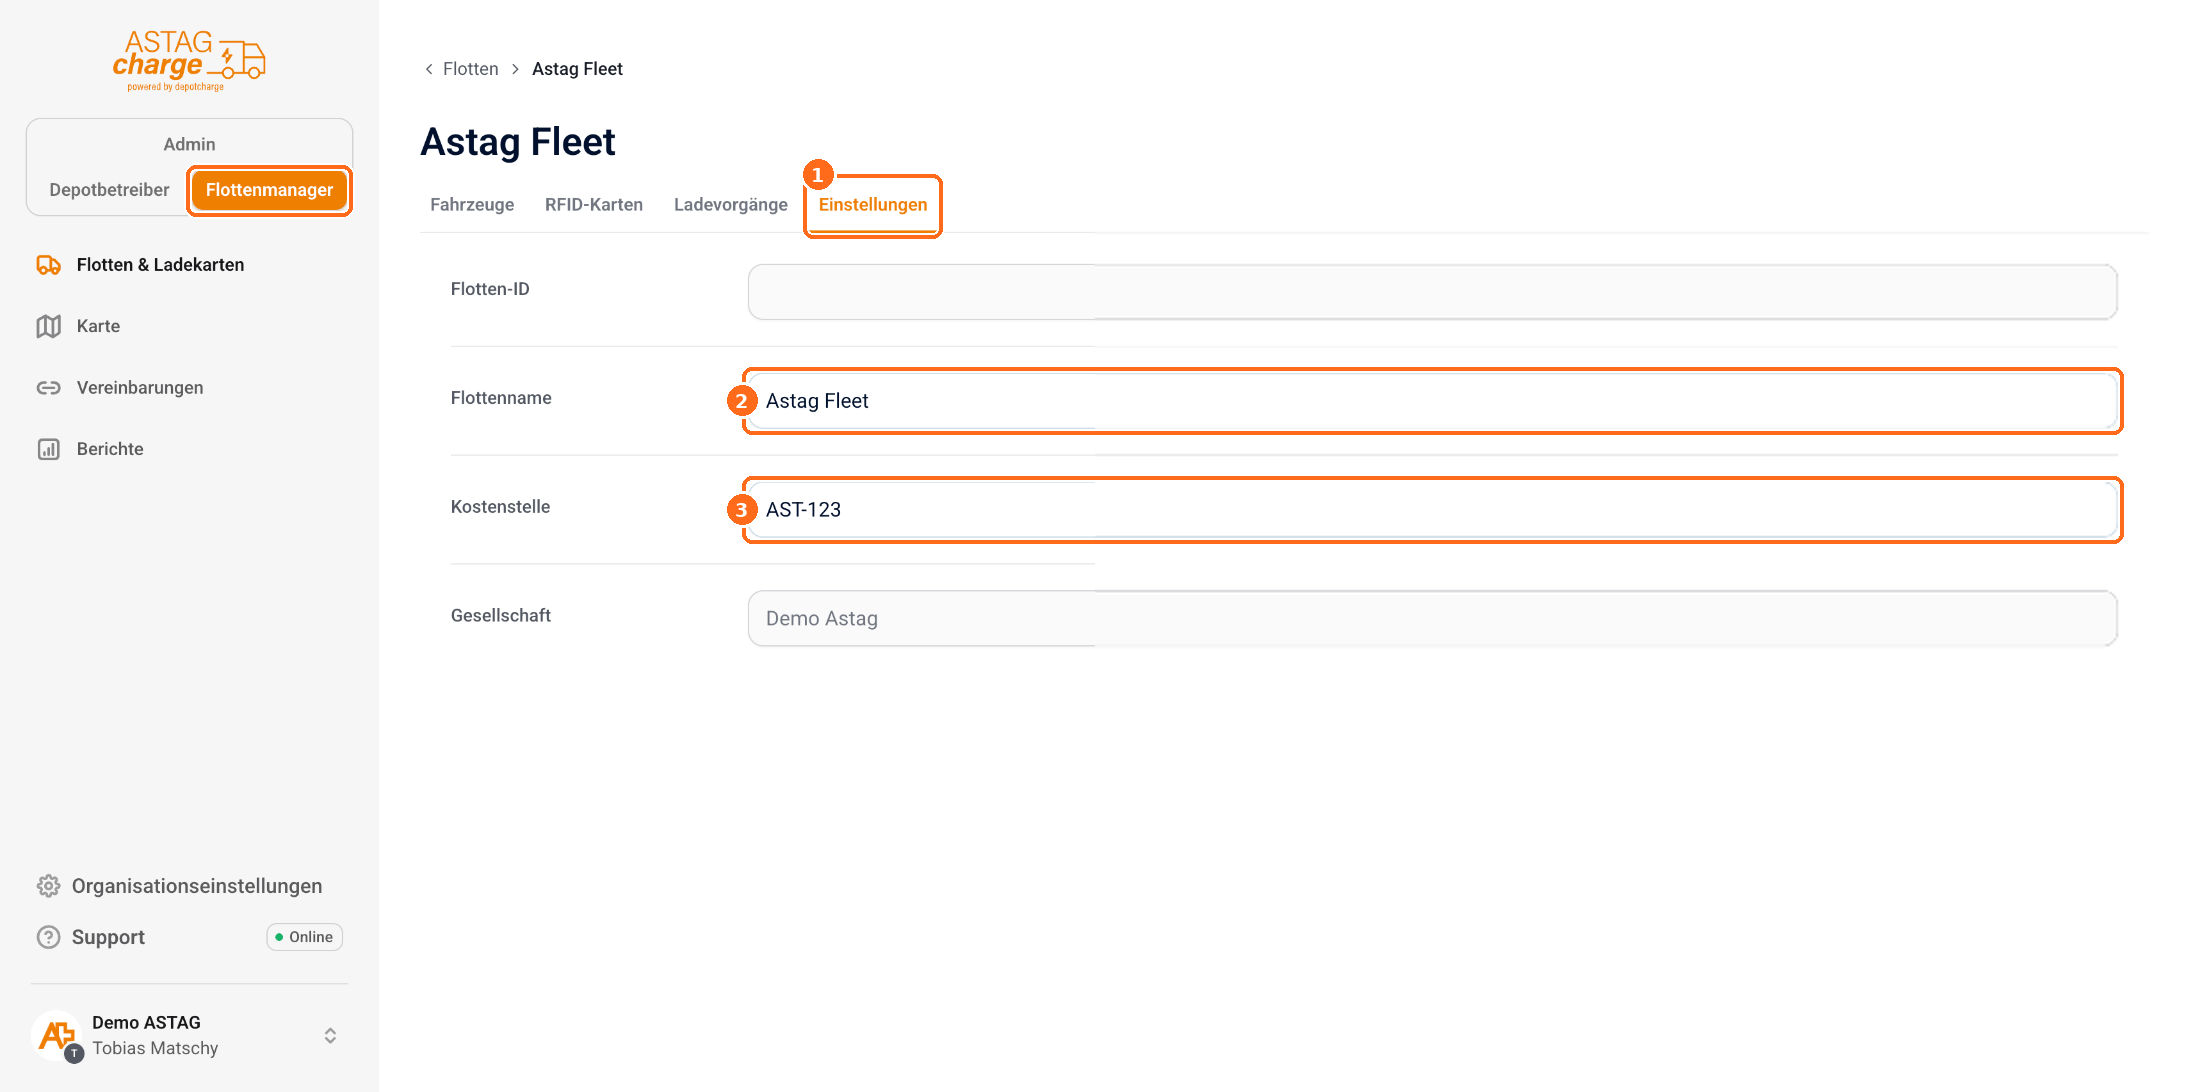Click the Demo ASTAG avatar
The width and height of the screenshot is (2190, 1092).
pyautogui.click(x=57, y=1035)
